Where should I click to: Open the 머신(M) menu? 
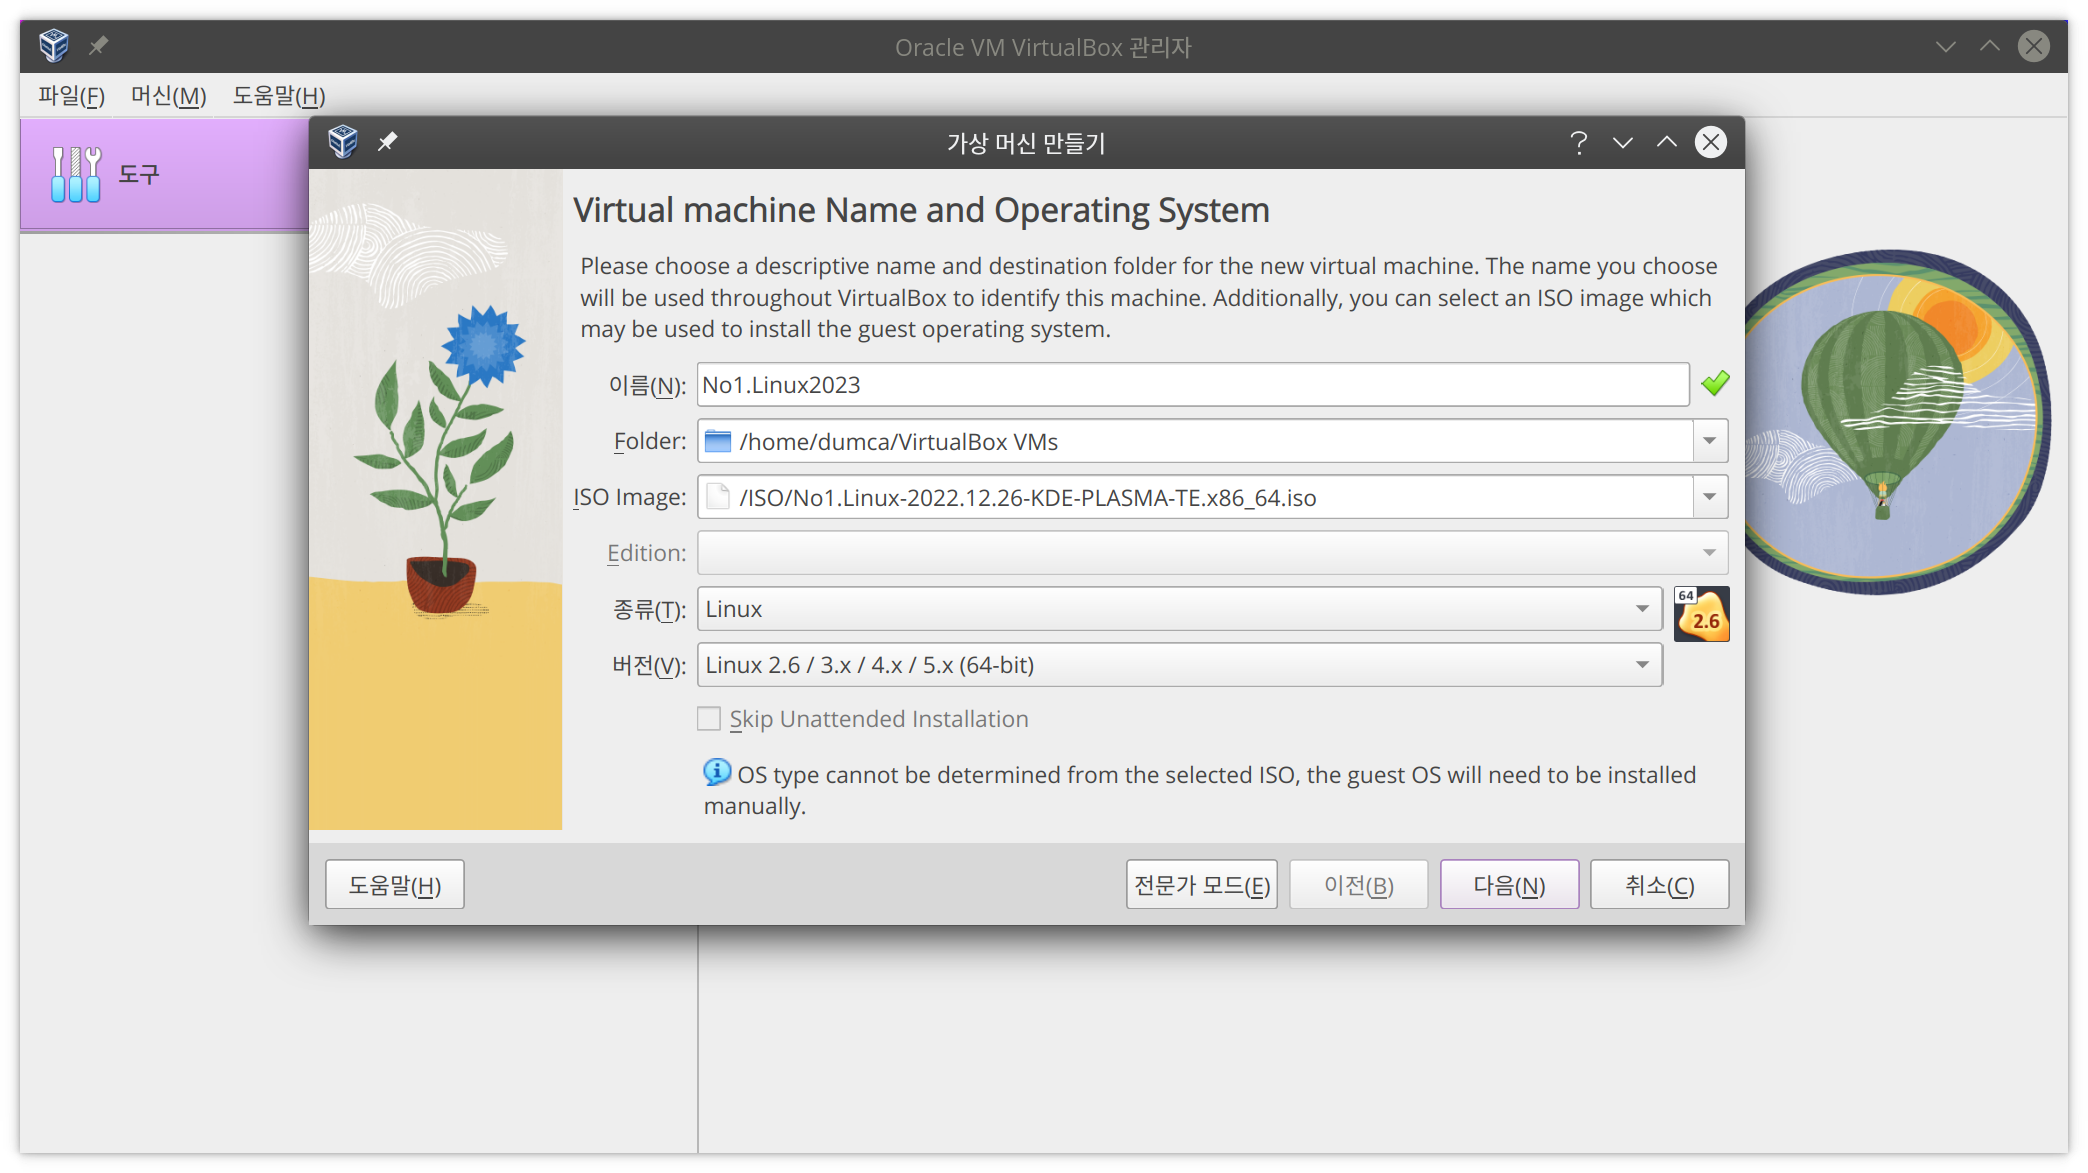169,96
